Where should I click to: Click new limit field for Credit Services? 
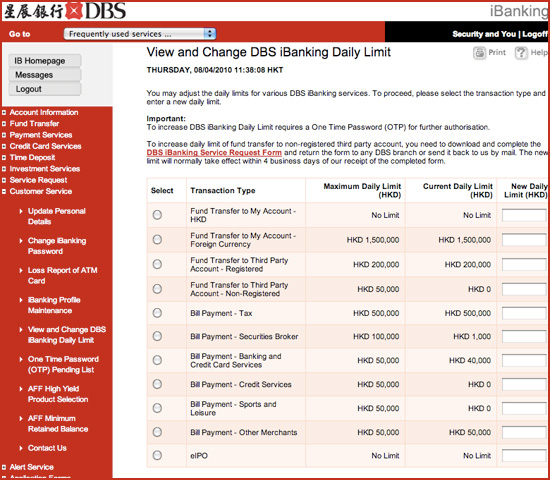[524, 384]
